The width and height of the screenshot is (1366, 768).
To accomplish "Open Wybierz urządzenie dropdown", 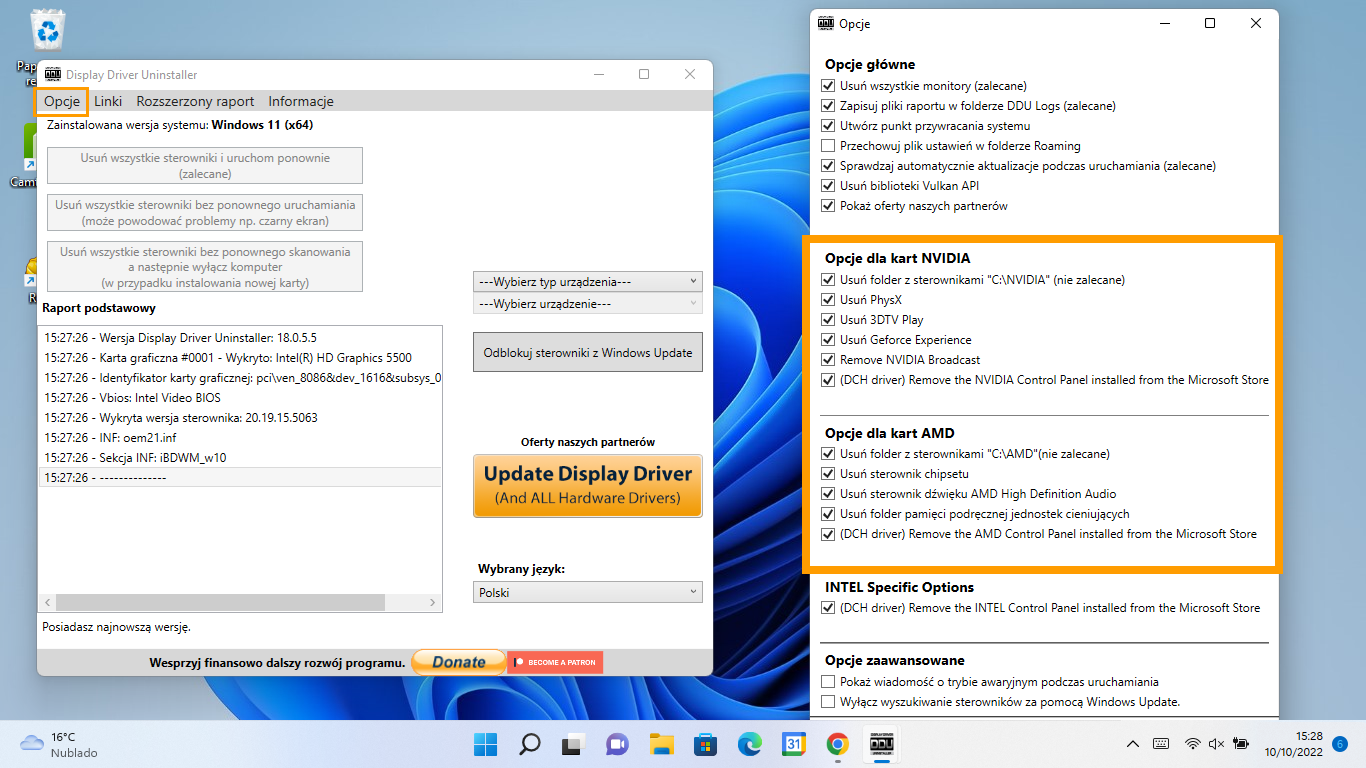I will point(588,304).
